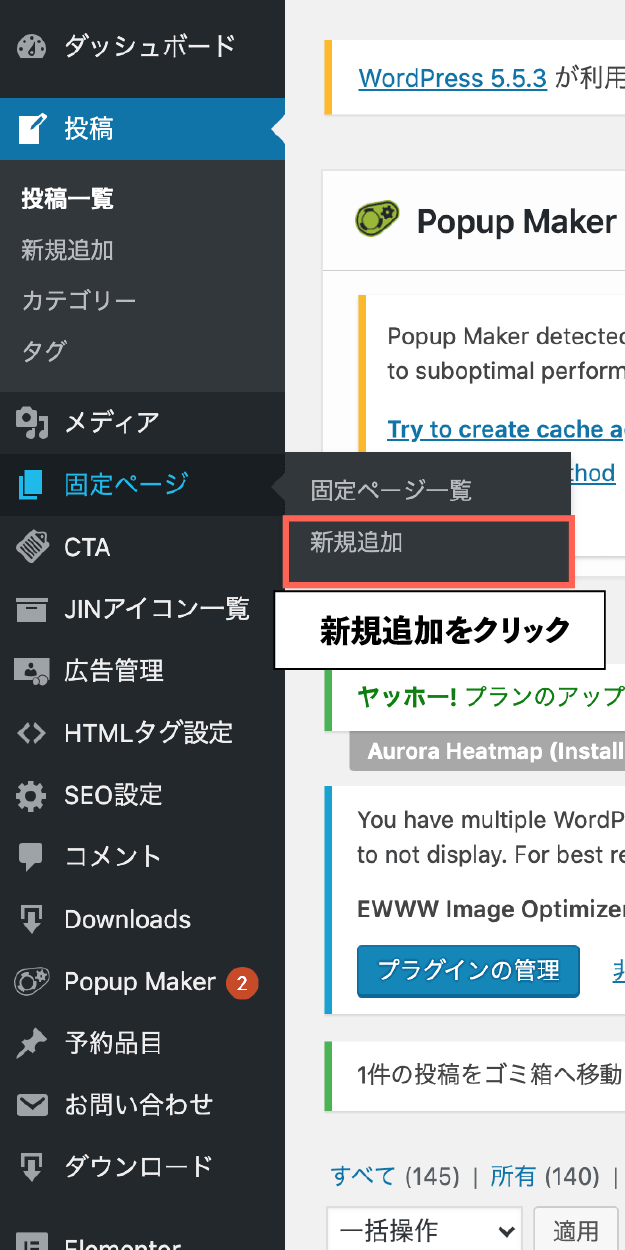Click the コメント speech bubble icon
The width and height of the screenshot is (625, 1250).
pos(32,858)
